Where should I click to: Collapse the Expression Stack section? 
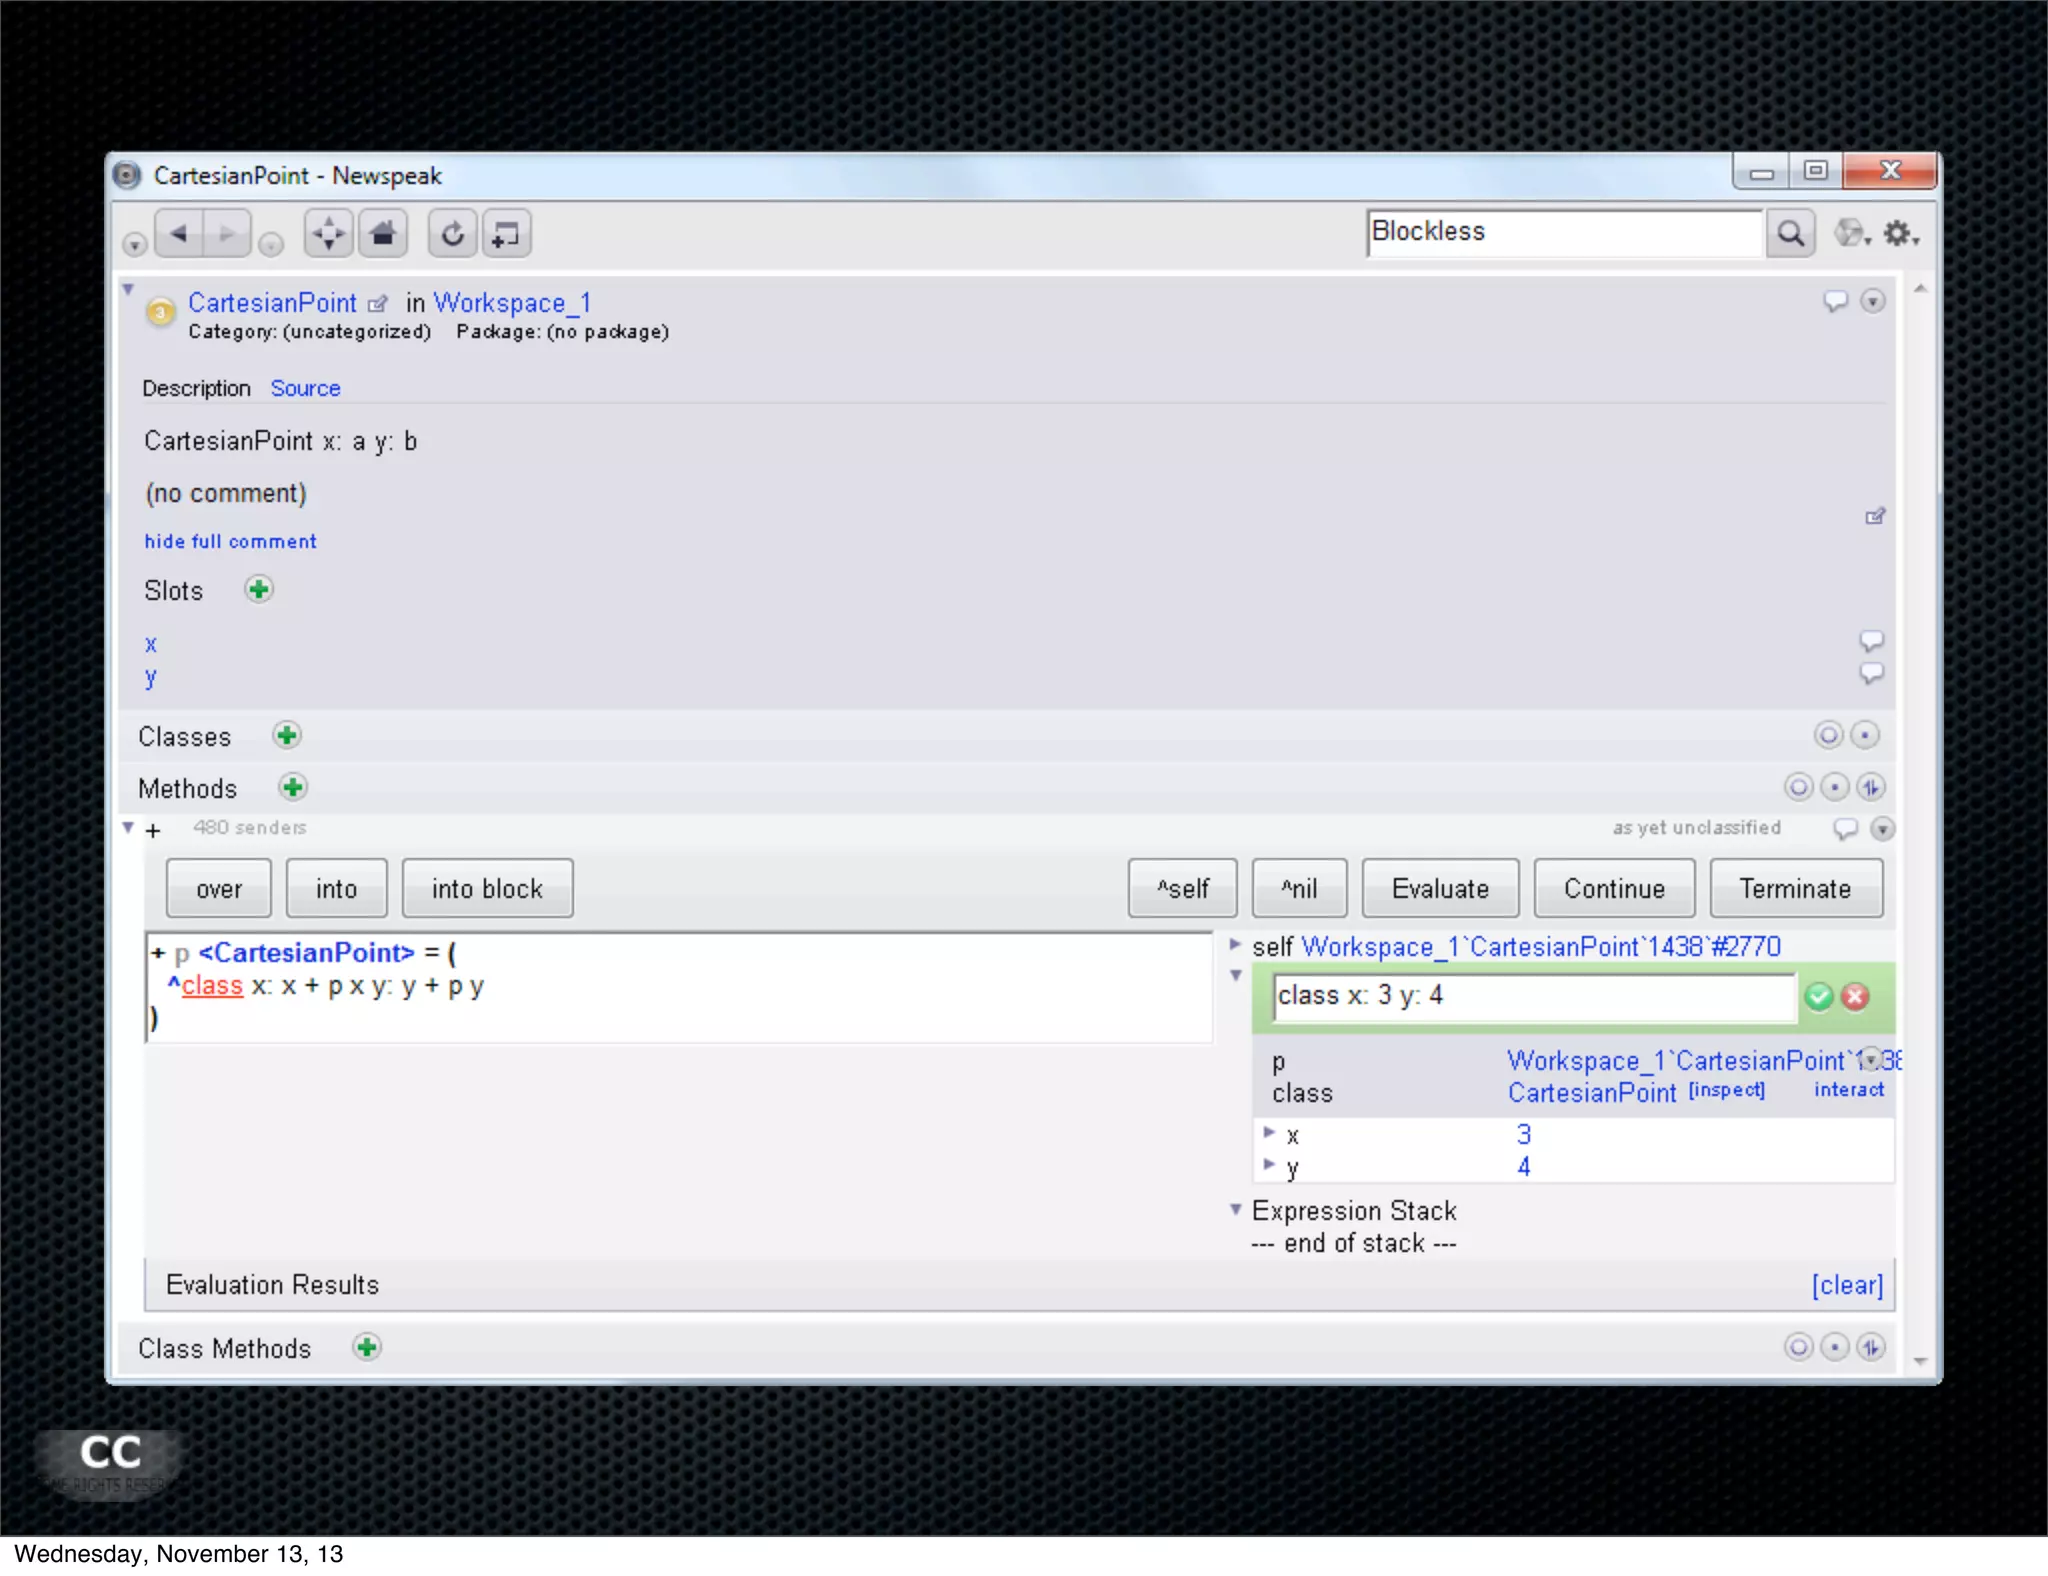pyautogui.click(x=1236, y=1210)
